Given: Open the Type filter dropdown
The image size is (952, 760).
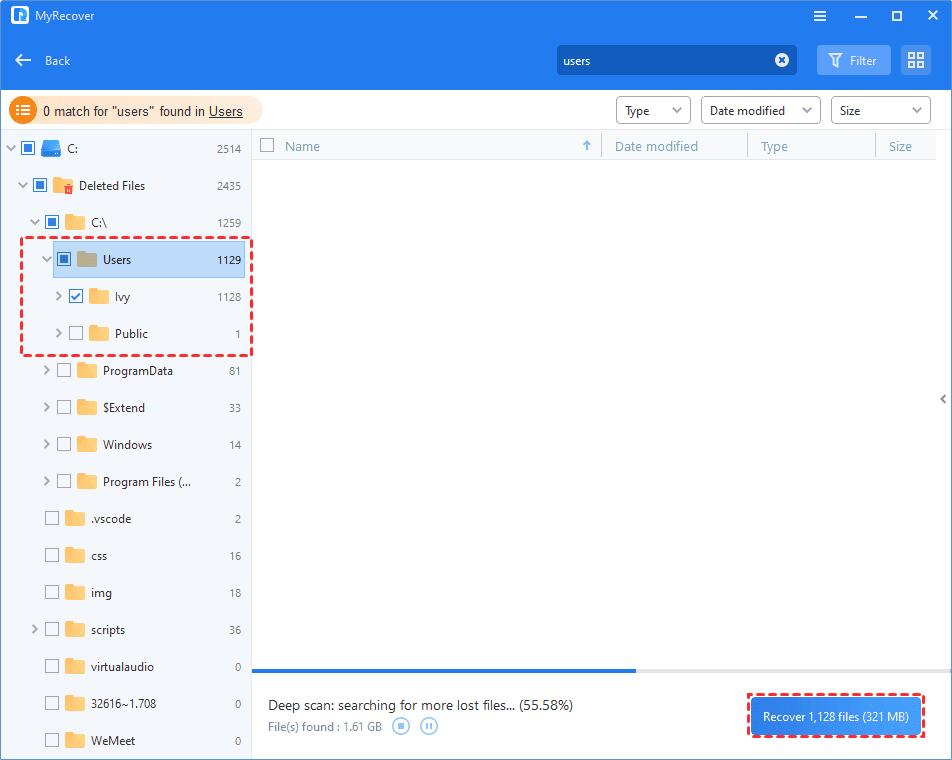Looking at the screenshot, I should pyautogui.click(x=653, y=110).
